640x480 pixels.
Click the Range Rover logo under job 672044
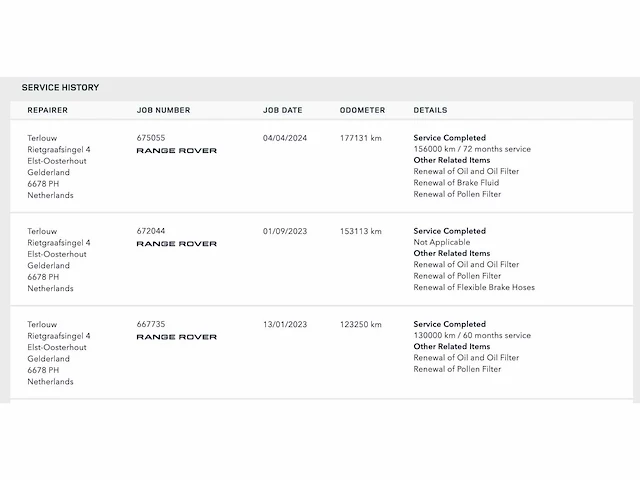[x=176, y=244]
